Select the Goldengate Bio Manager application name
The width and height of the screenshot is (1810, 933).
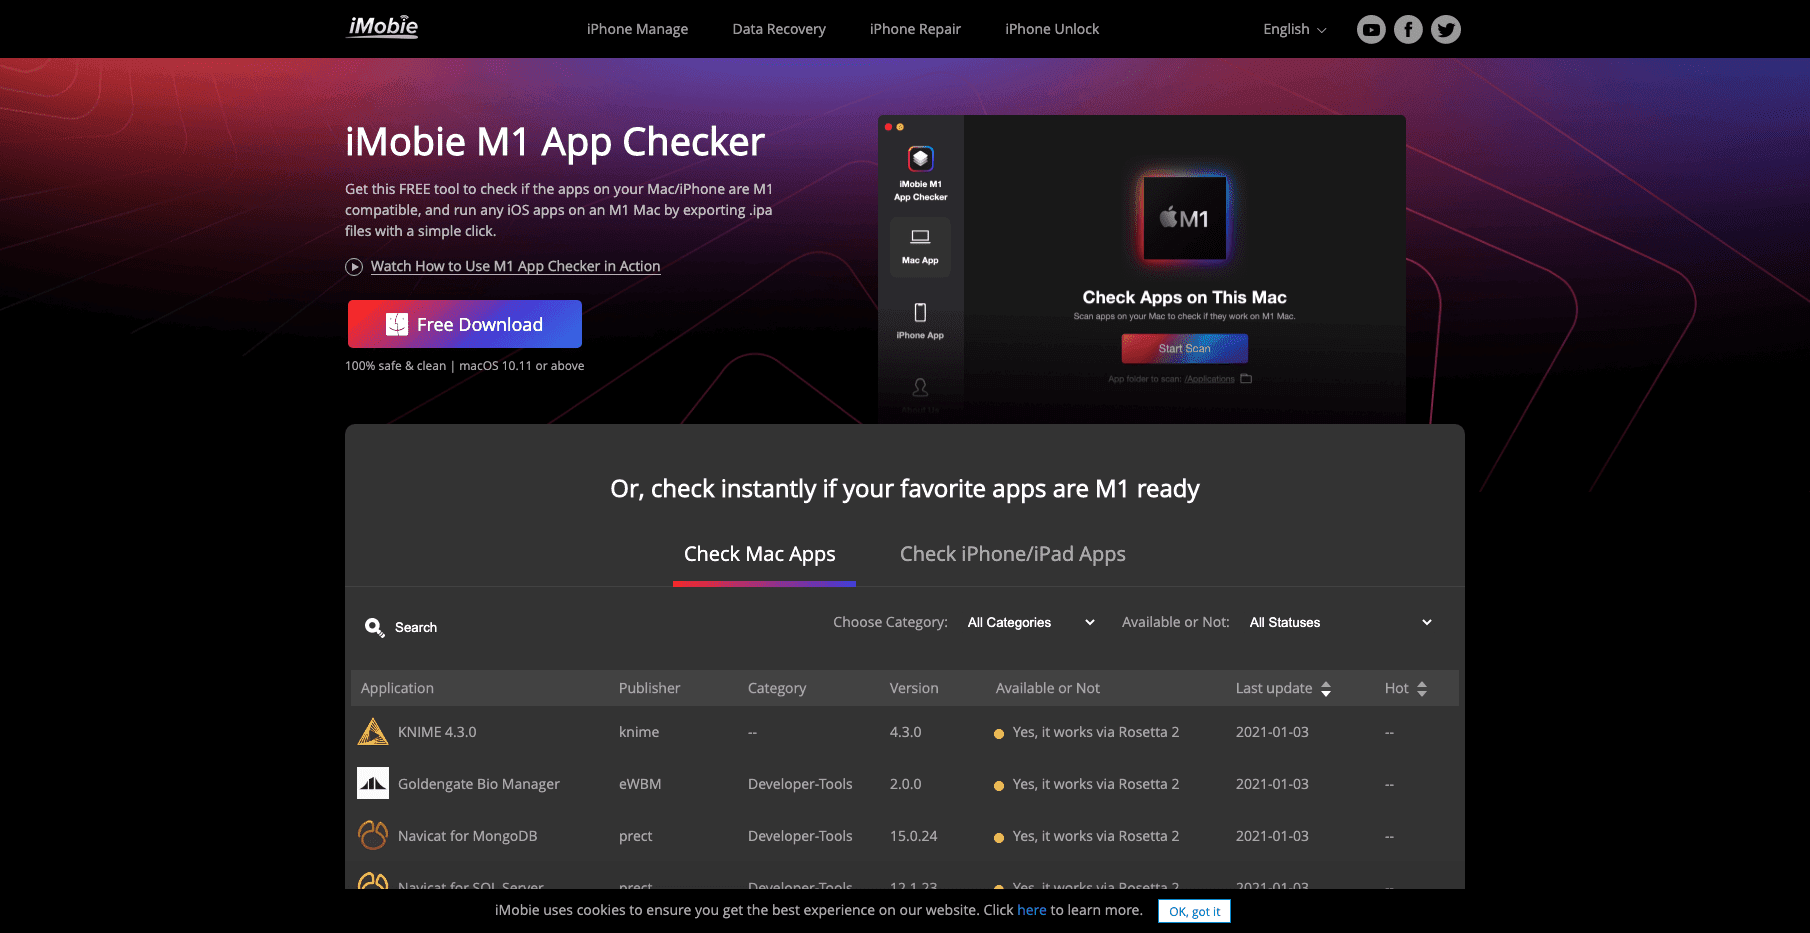tap(479, 784)
